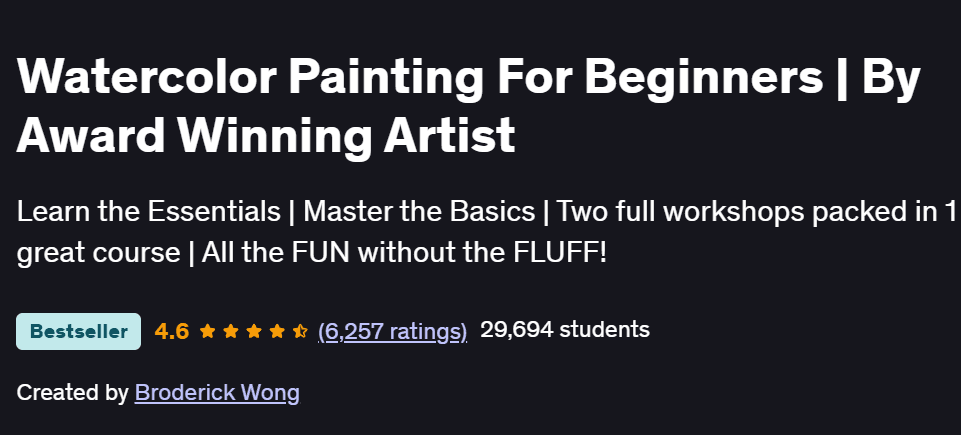961x435 pixels.
Task: Click the "Created by" label
Action: coord(72,393)
